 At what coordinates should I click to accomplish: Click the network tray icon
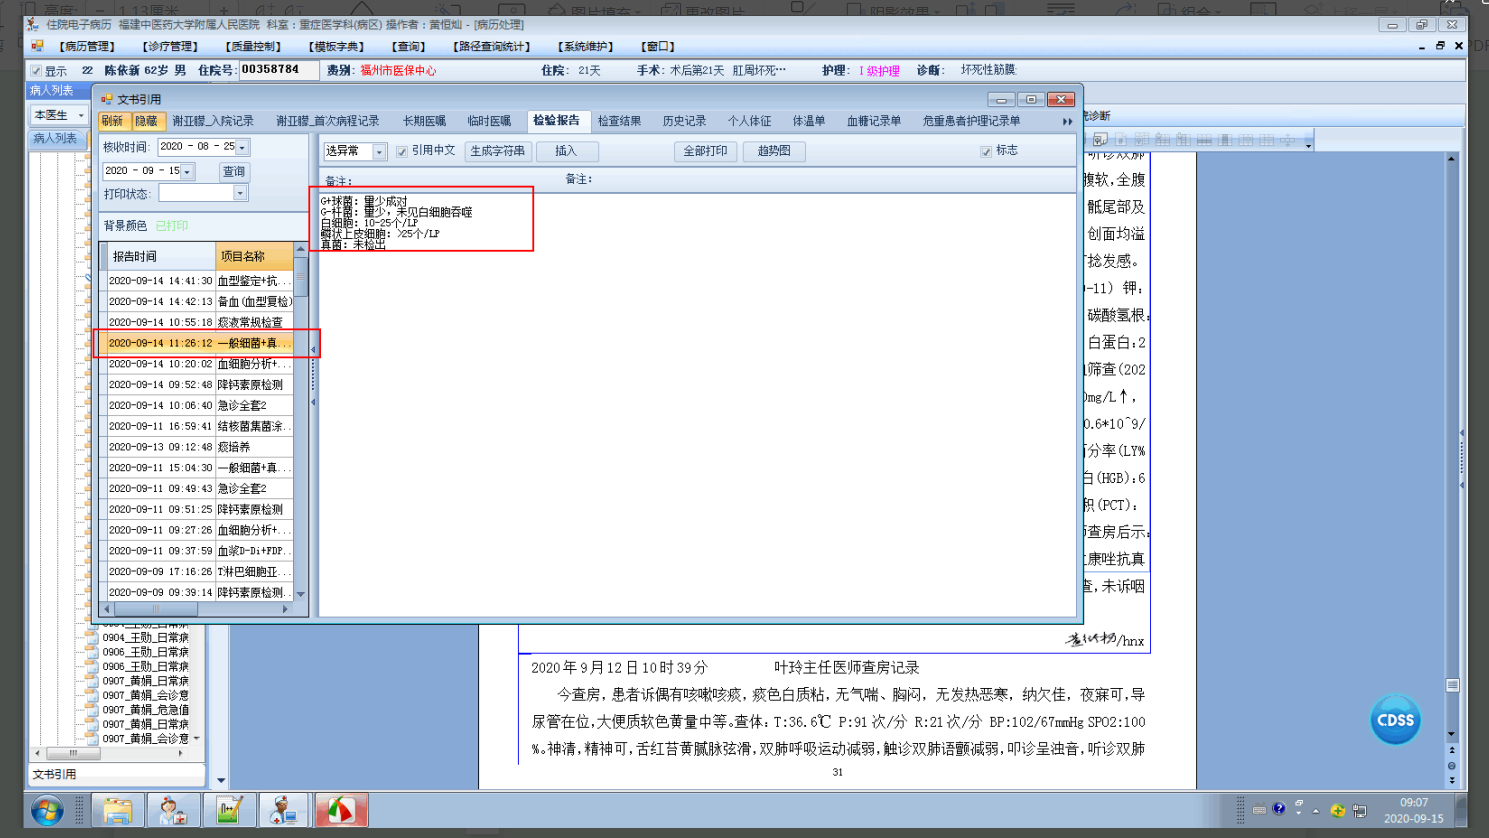pos(1360,810)
